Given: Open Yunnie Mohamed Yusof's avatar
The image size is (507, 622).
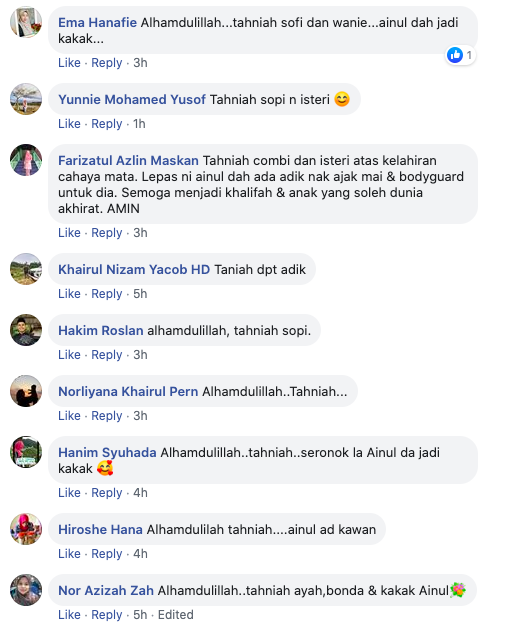Looking at the screenshot, I should (26, 99).
